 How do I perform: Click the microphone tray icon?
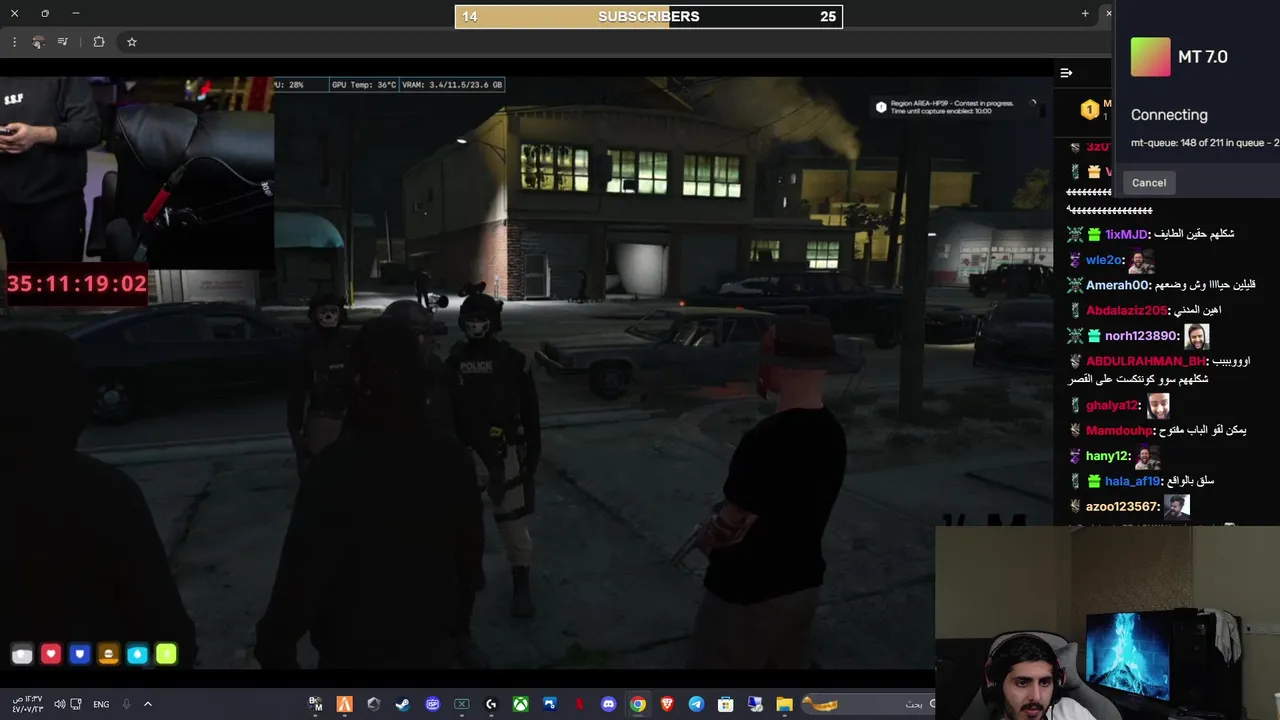tap(126, 704)
